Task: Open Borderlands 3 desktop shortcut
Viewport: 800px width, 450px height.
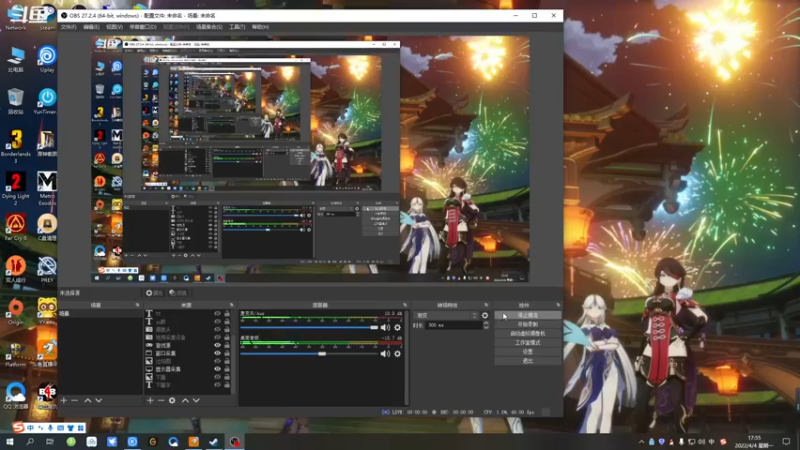Action: [16, 145]
